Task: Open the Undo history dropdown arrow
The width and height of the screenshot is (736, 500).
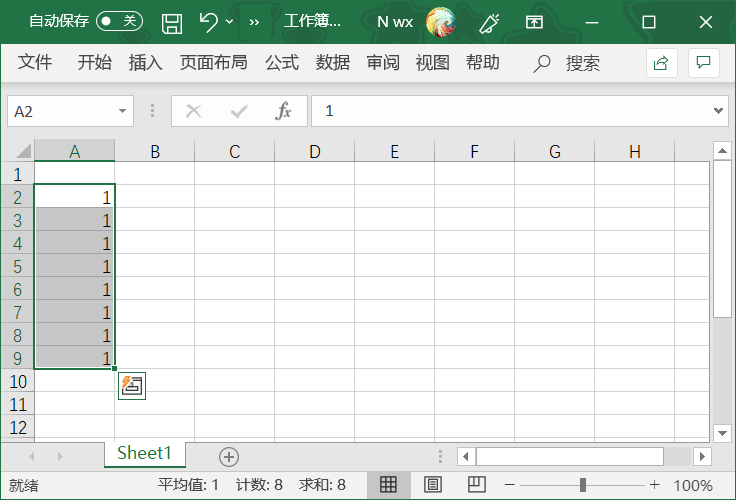Action: [229, 22]
